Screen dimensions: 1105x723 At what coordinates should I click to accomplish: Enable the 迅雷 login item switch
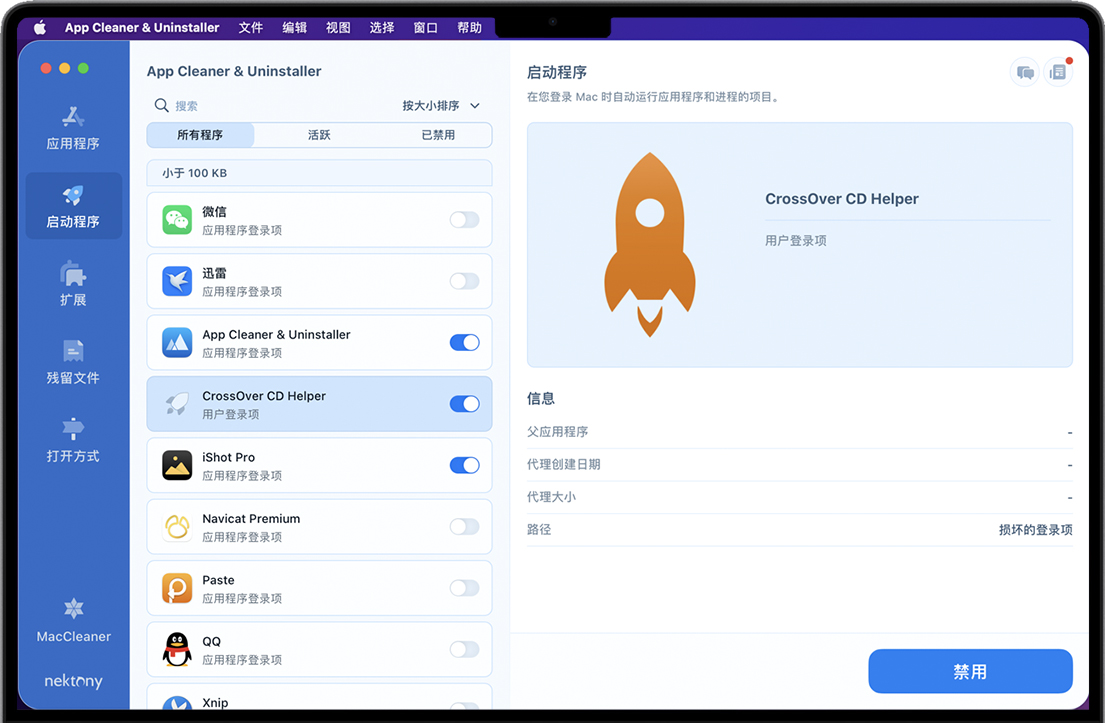pos(464,281)
